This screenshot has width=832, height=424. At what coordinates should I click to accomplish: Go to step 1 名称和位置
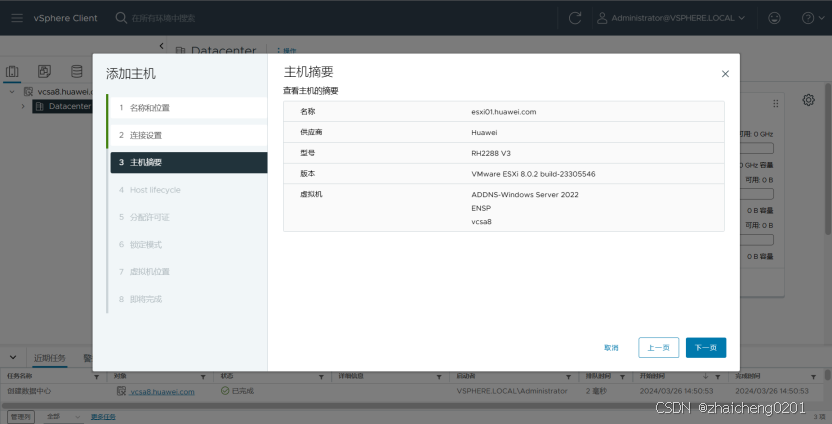pyautogui.click(x=188, y=108)
